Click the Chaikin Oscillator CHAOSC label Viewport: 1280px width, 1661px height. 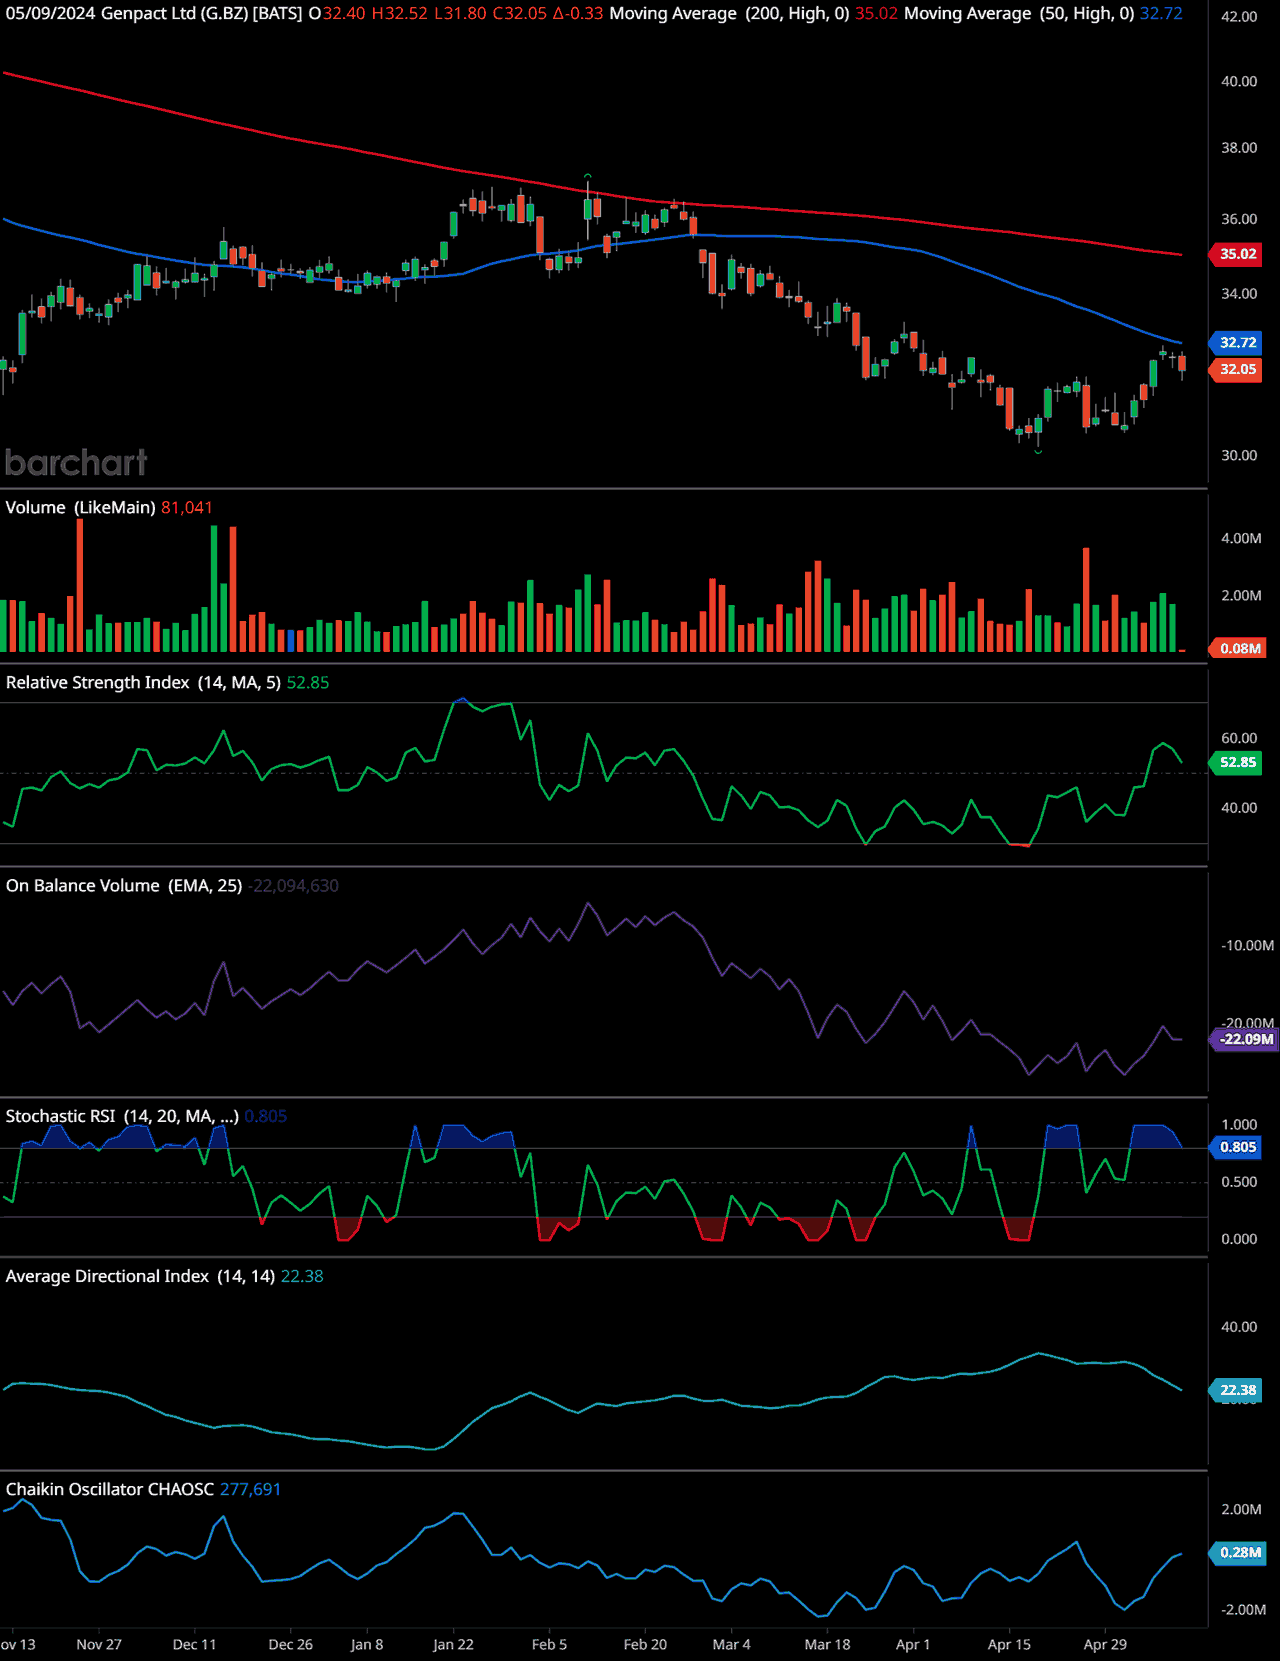[x=110, y=1490]
